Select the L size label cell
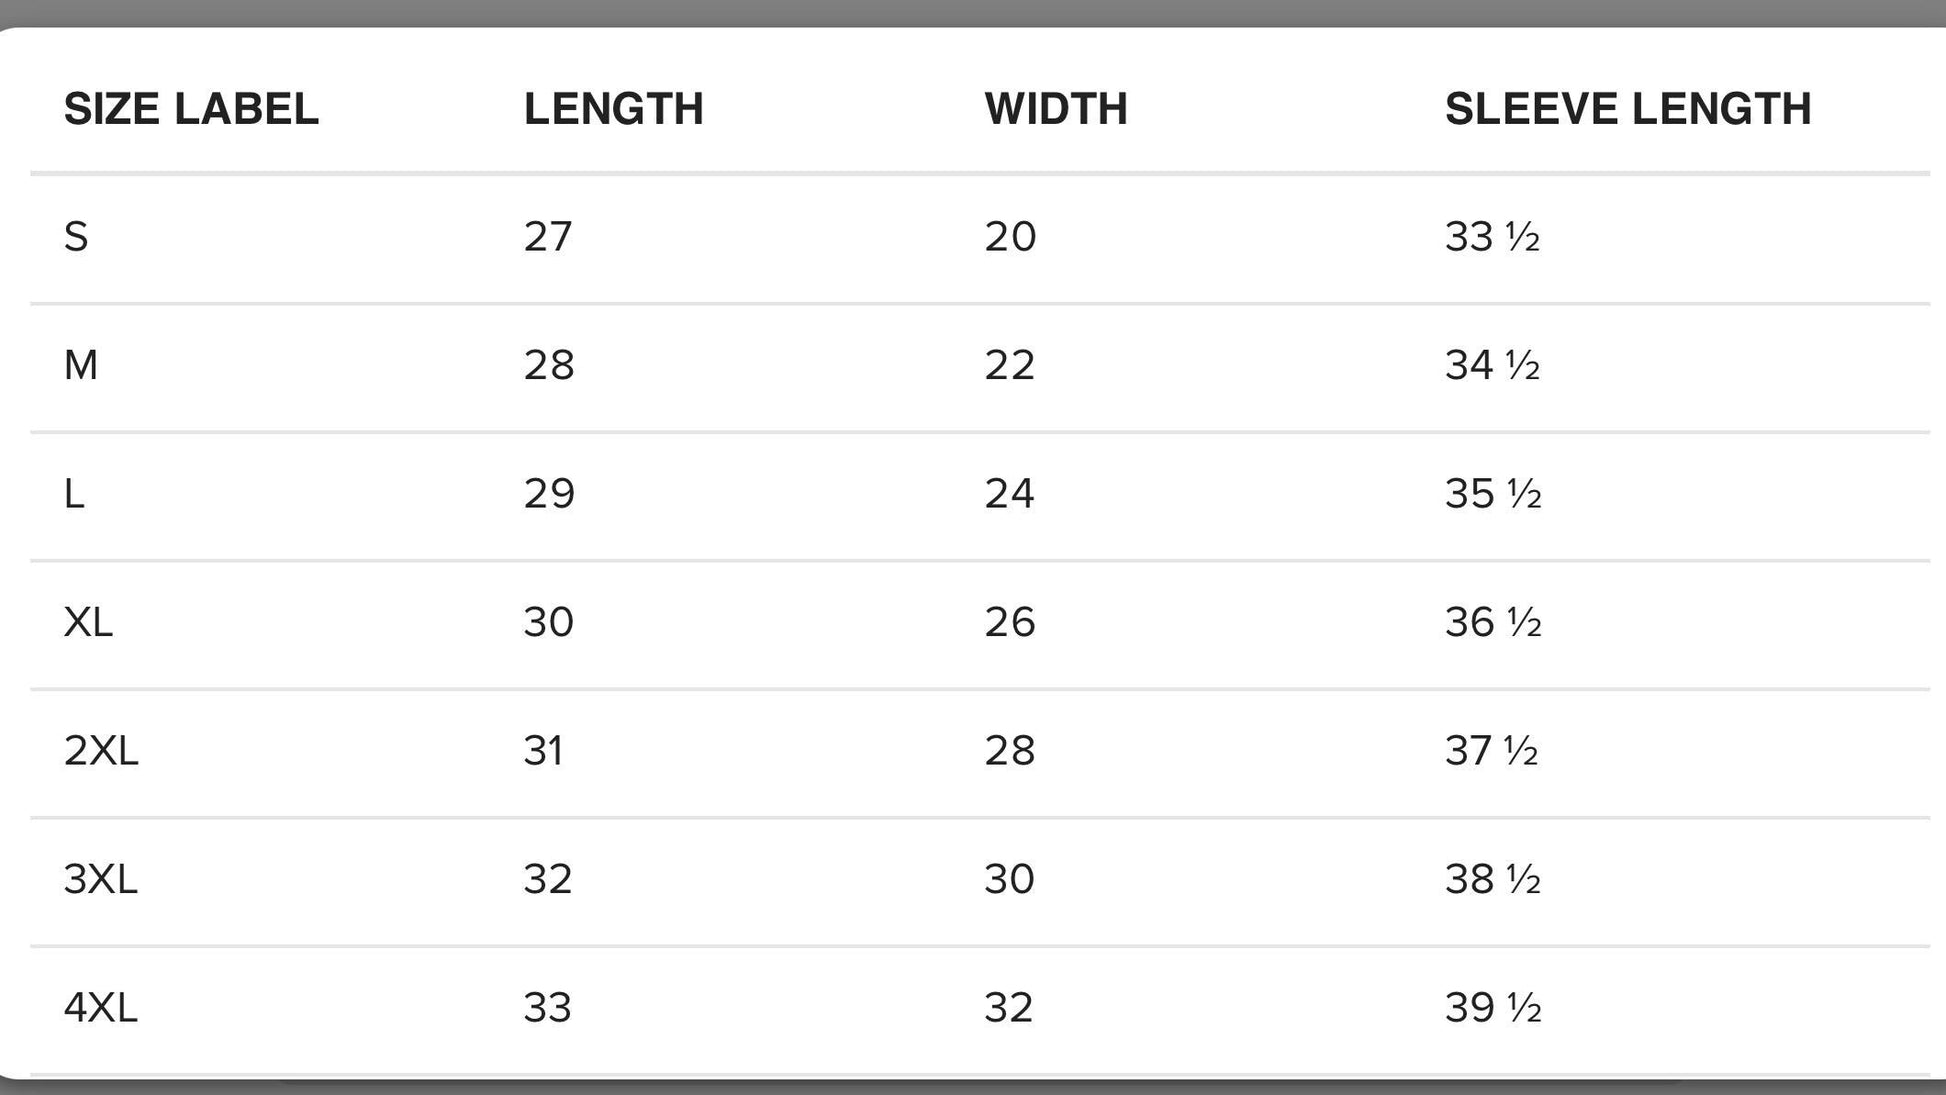Viewport: 1946px width, 1095px height. [x=74, y=494]
